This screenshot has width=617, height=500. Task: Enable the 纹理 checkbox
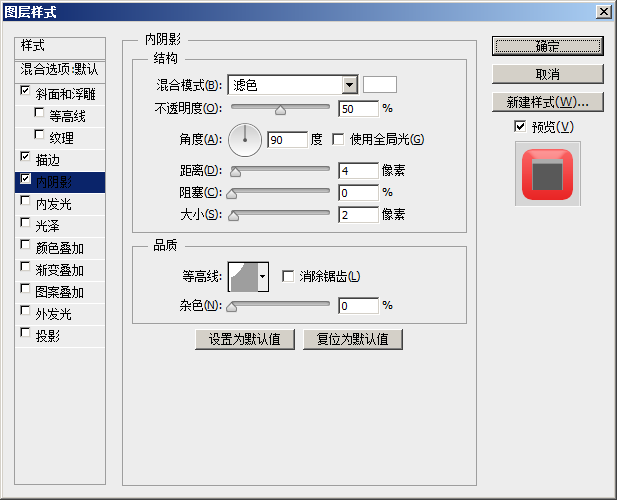[39, 135]
